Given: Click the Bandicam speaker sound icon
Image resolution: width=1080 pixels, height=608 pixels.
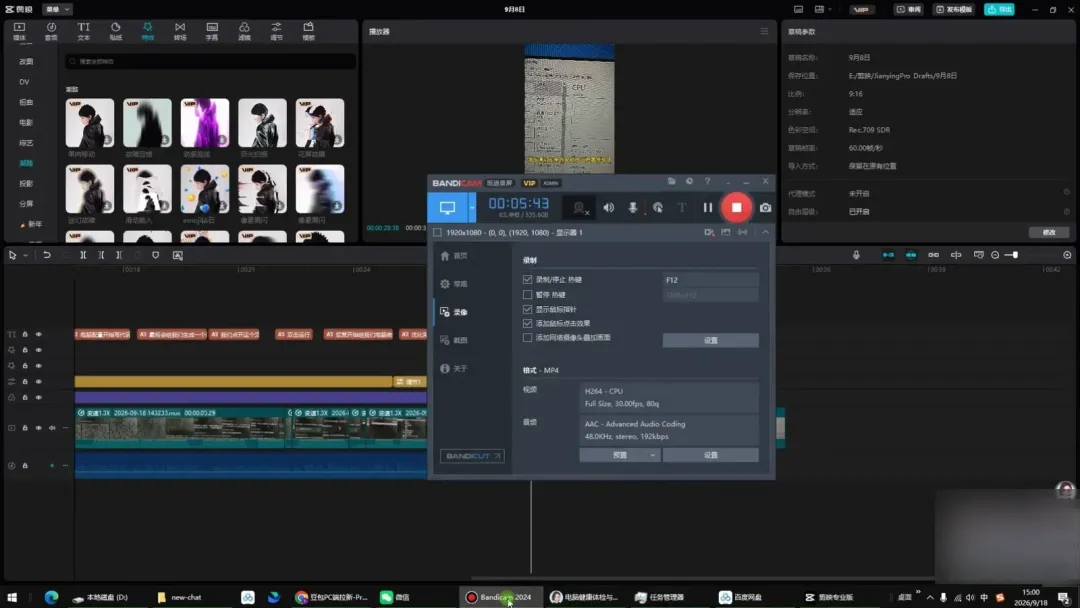Looking at the screenshot, I should [x=609, y=207].
